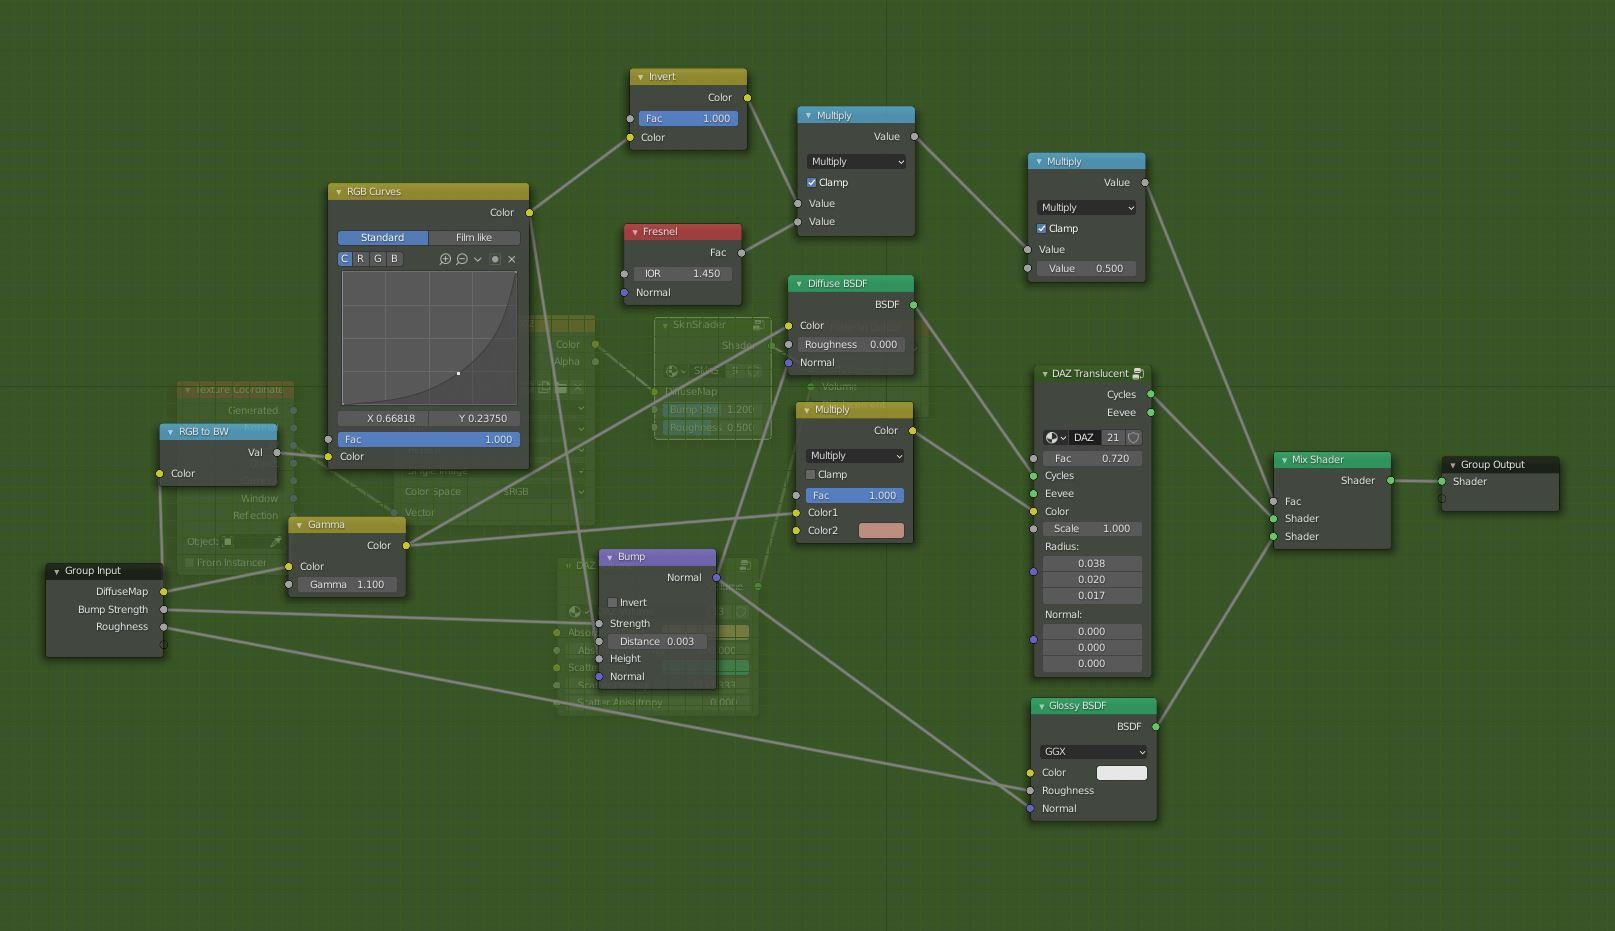Click the Fac slider in Invert node

point(688,119)
